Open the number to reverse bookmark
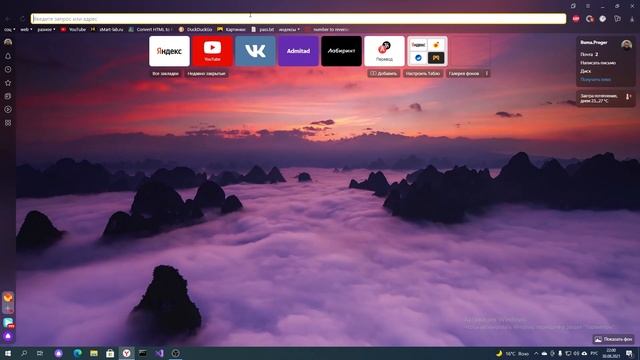The height and width of the screenshot is (360, 640). tap(327, 29)
